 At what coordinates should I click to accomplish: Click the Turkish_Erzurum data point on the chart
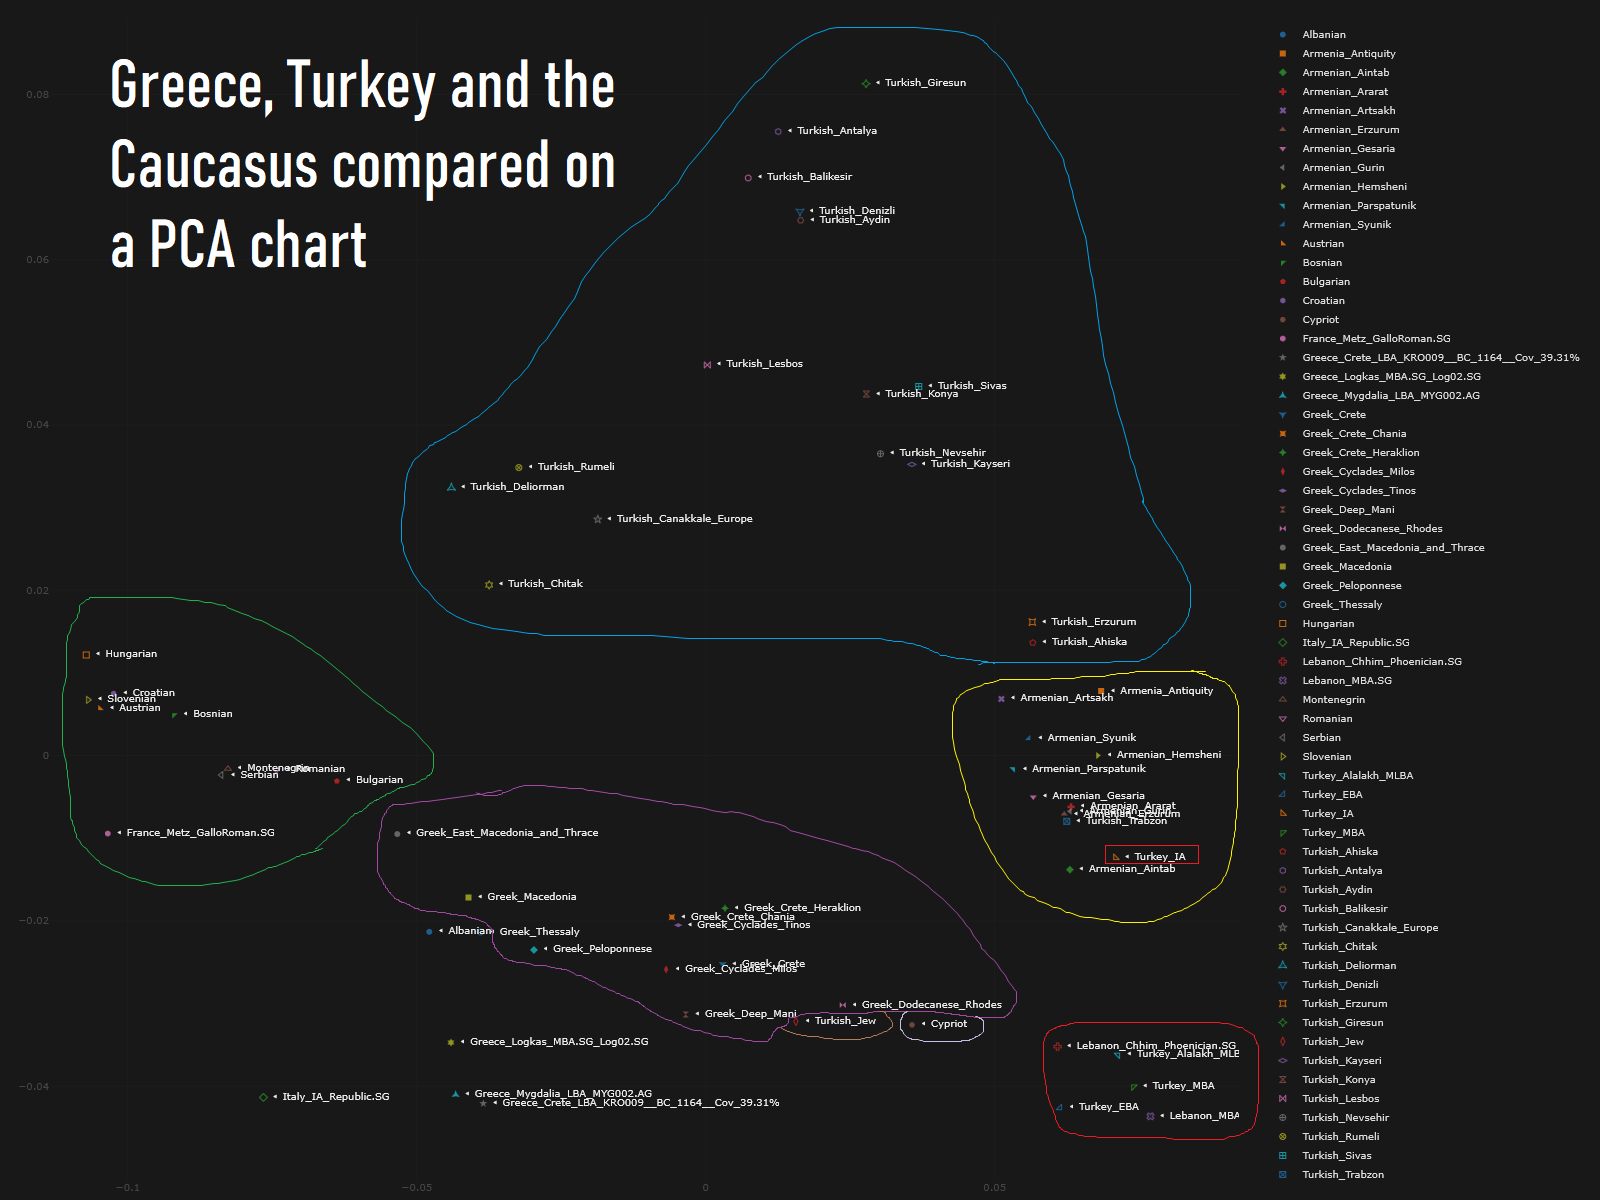(x=1032, y=622)
